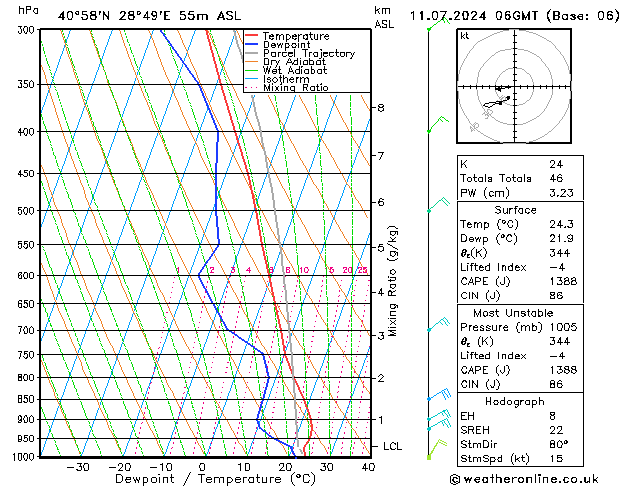Image resolution: width=629 pixels, height=486 pixels.
Task: Click the LCL marker label
Action: (392, 446)
